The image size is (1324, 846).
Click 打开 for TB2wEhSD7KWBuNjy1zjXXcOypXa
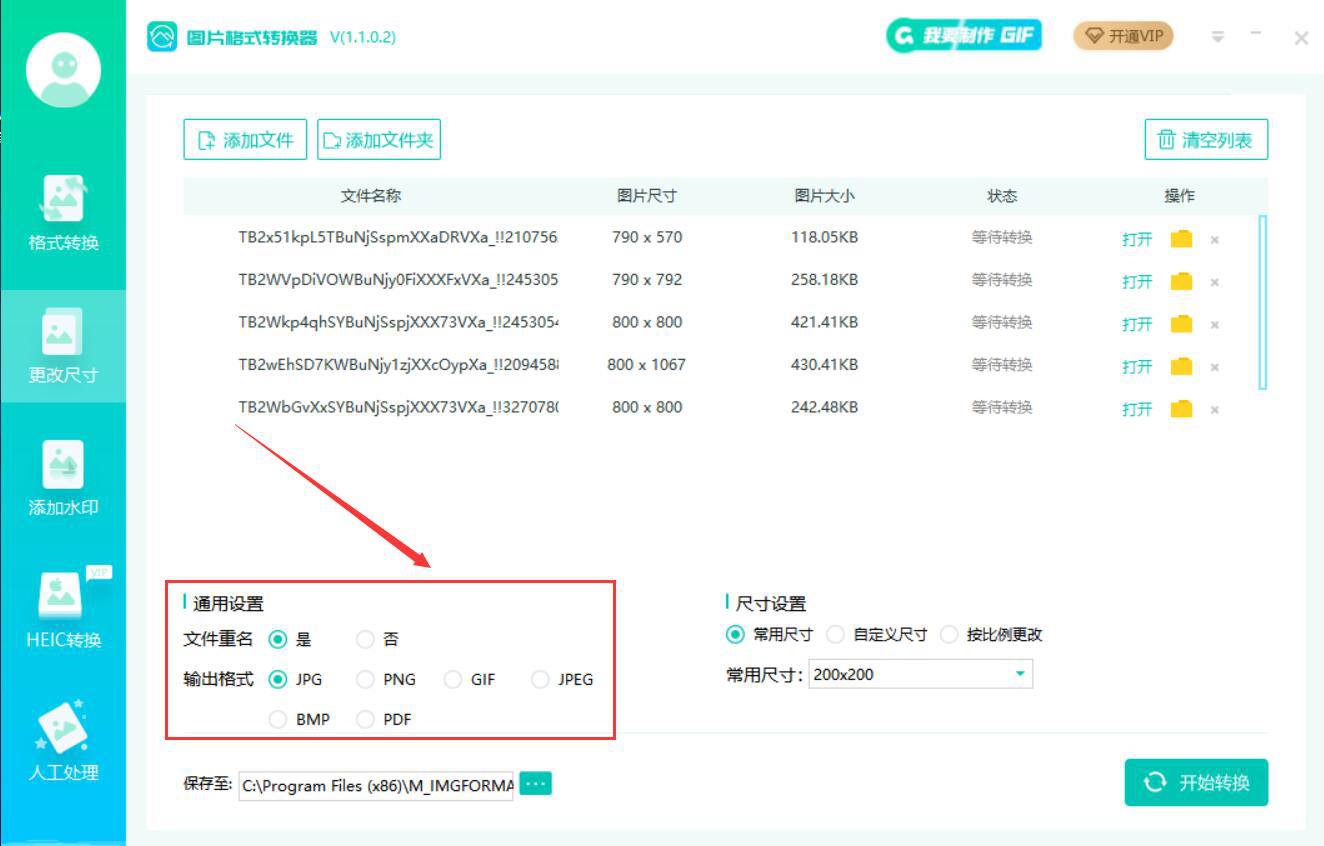(1137, 367)
